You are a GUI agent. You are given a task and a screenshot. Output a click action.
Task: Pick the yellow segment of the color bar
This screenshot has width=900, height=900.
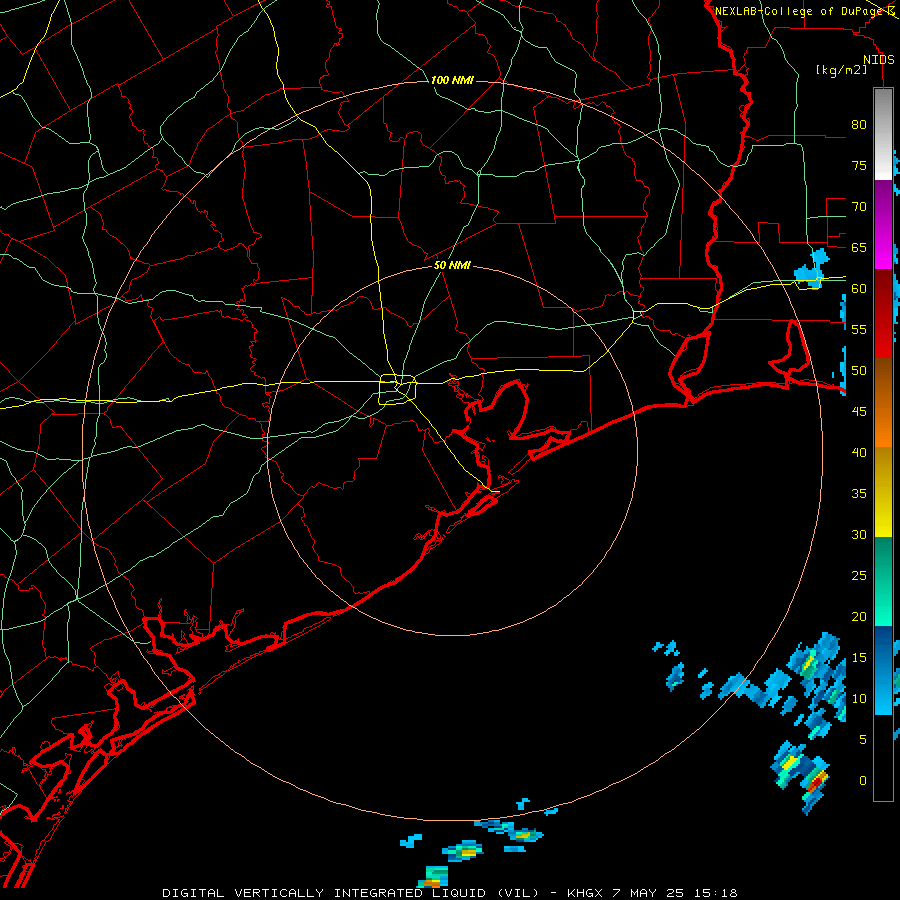(883, 492)
